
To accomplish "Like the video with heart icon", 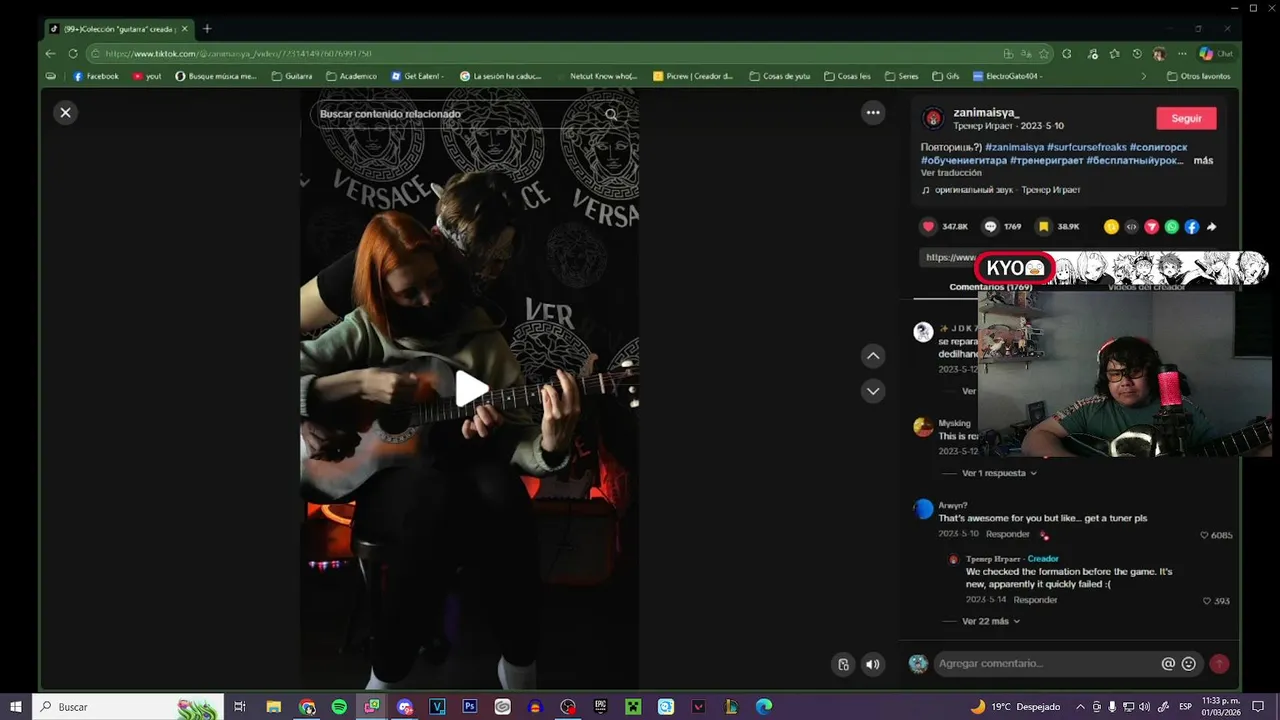I will coord(928,227).
